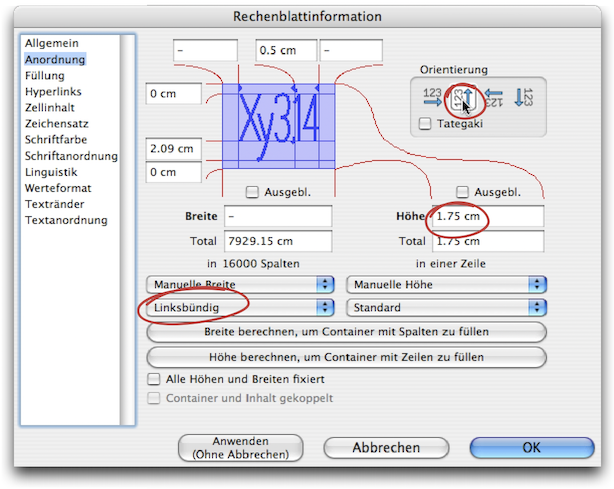Confirm dialog with OK button
Viewport: 614px width, 489px height.
click(x=530, y=448)
